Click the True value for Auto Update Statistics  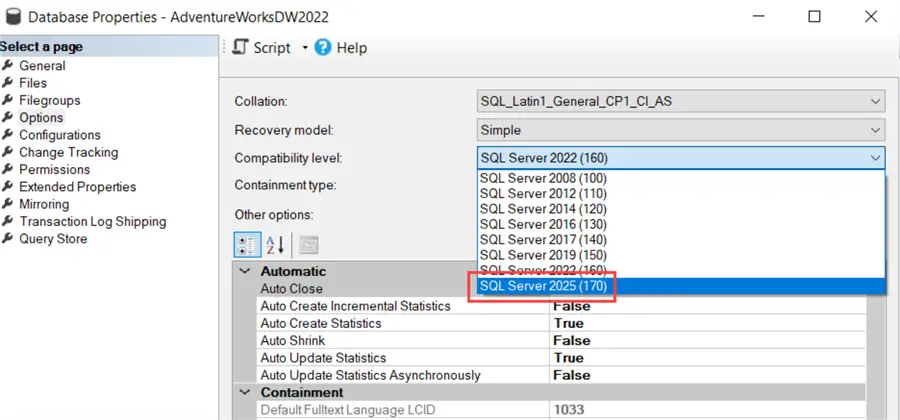[569, 357]
